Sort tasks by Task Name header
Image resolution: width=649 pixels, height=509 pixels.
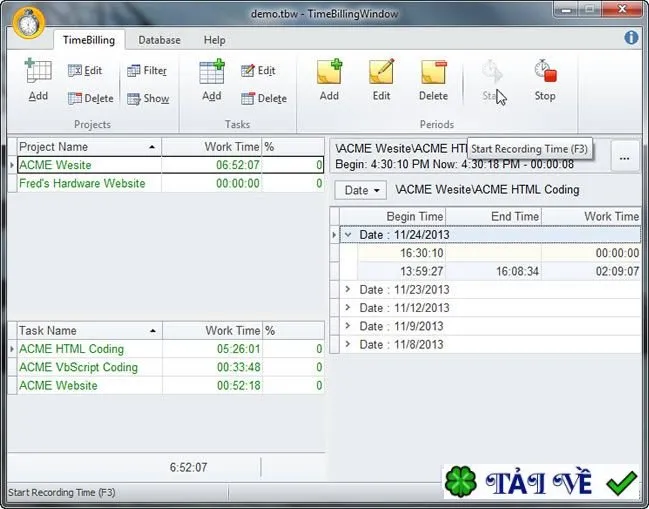[89, 331]
